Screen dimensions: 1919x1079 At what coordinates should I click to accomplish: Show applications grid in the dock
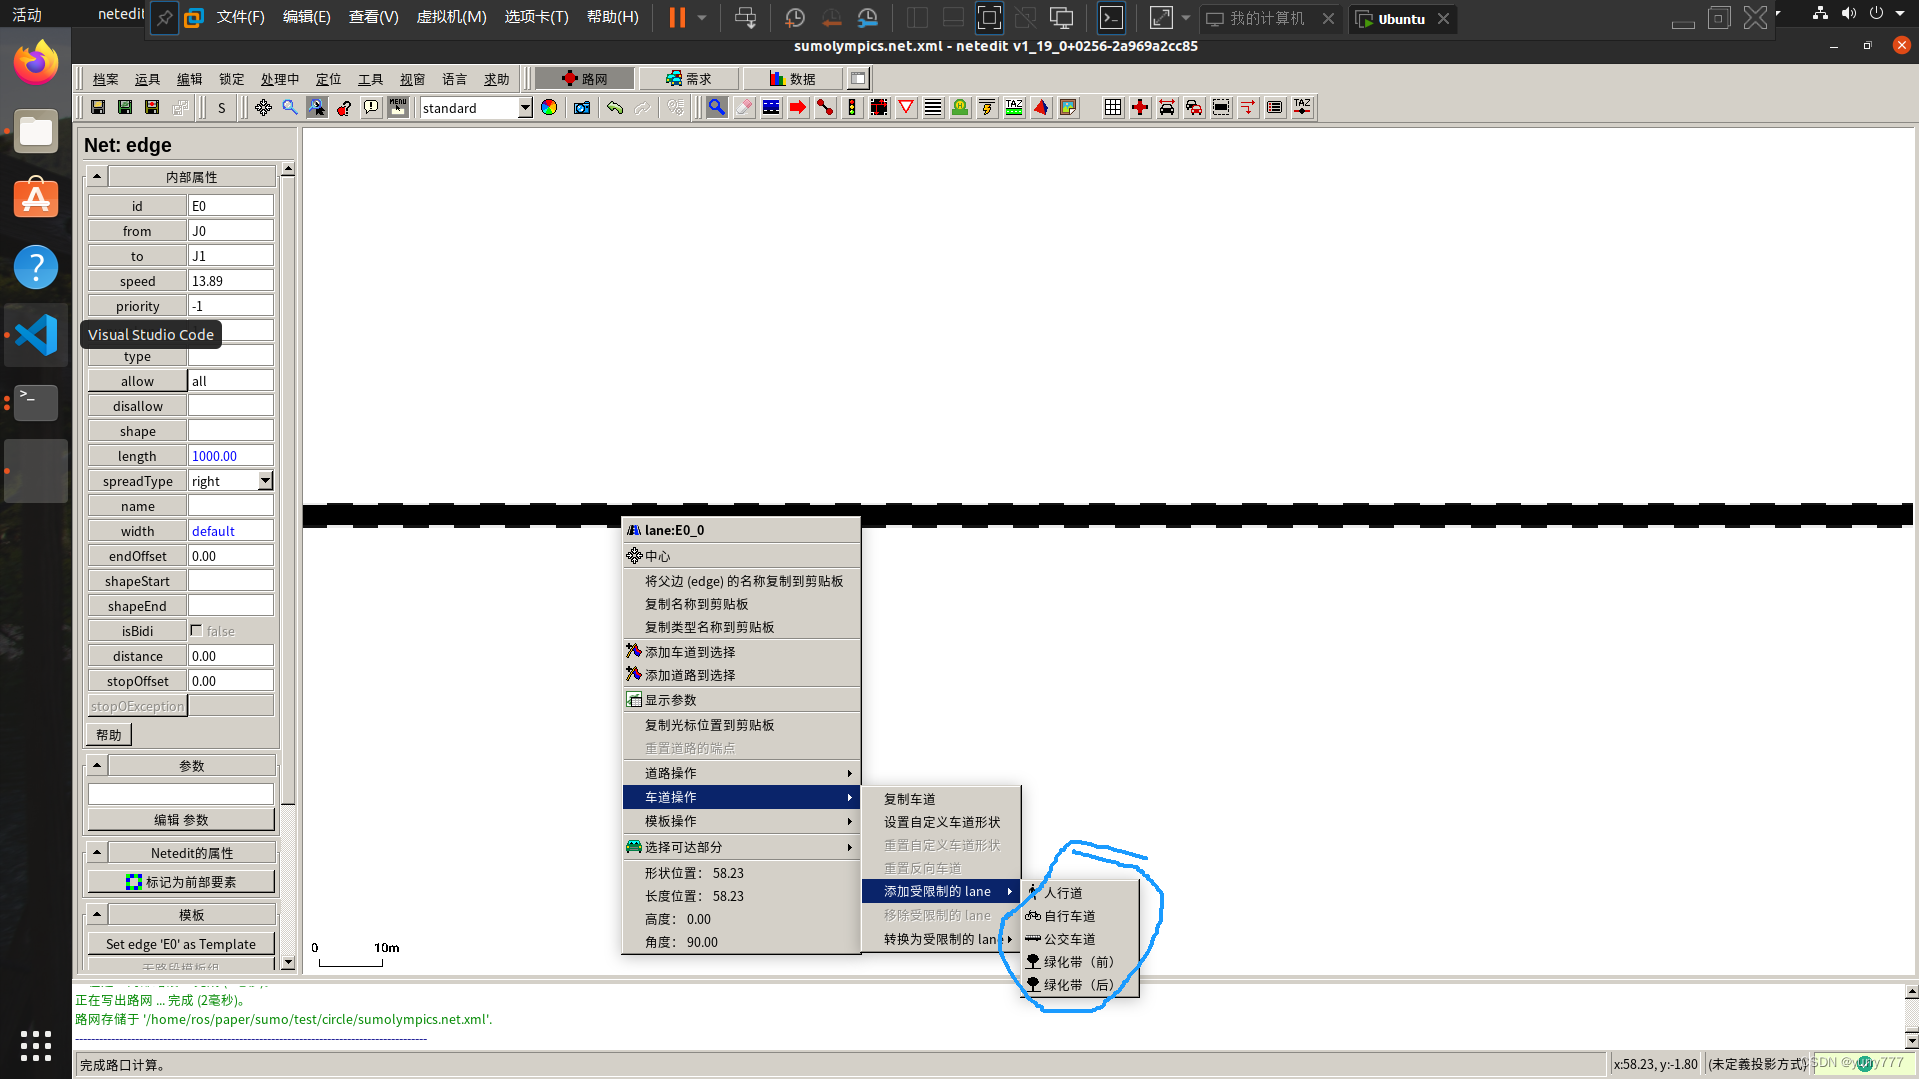click(x=36, y=1045)
